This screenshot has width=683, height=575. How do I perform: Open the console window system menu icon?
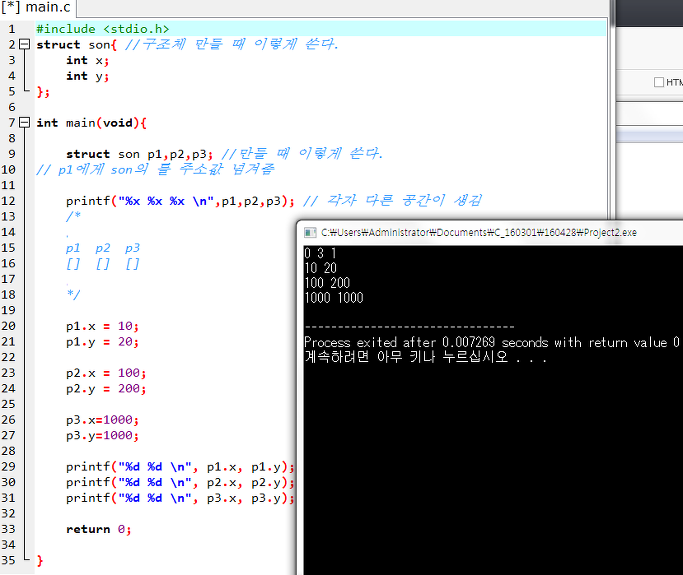click(310, 233)
